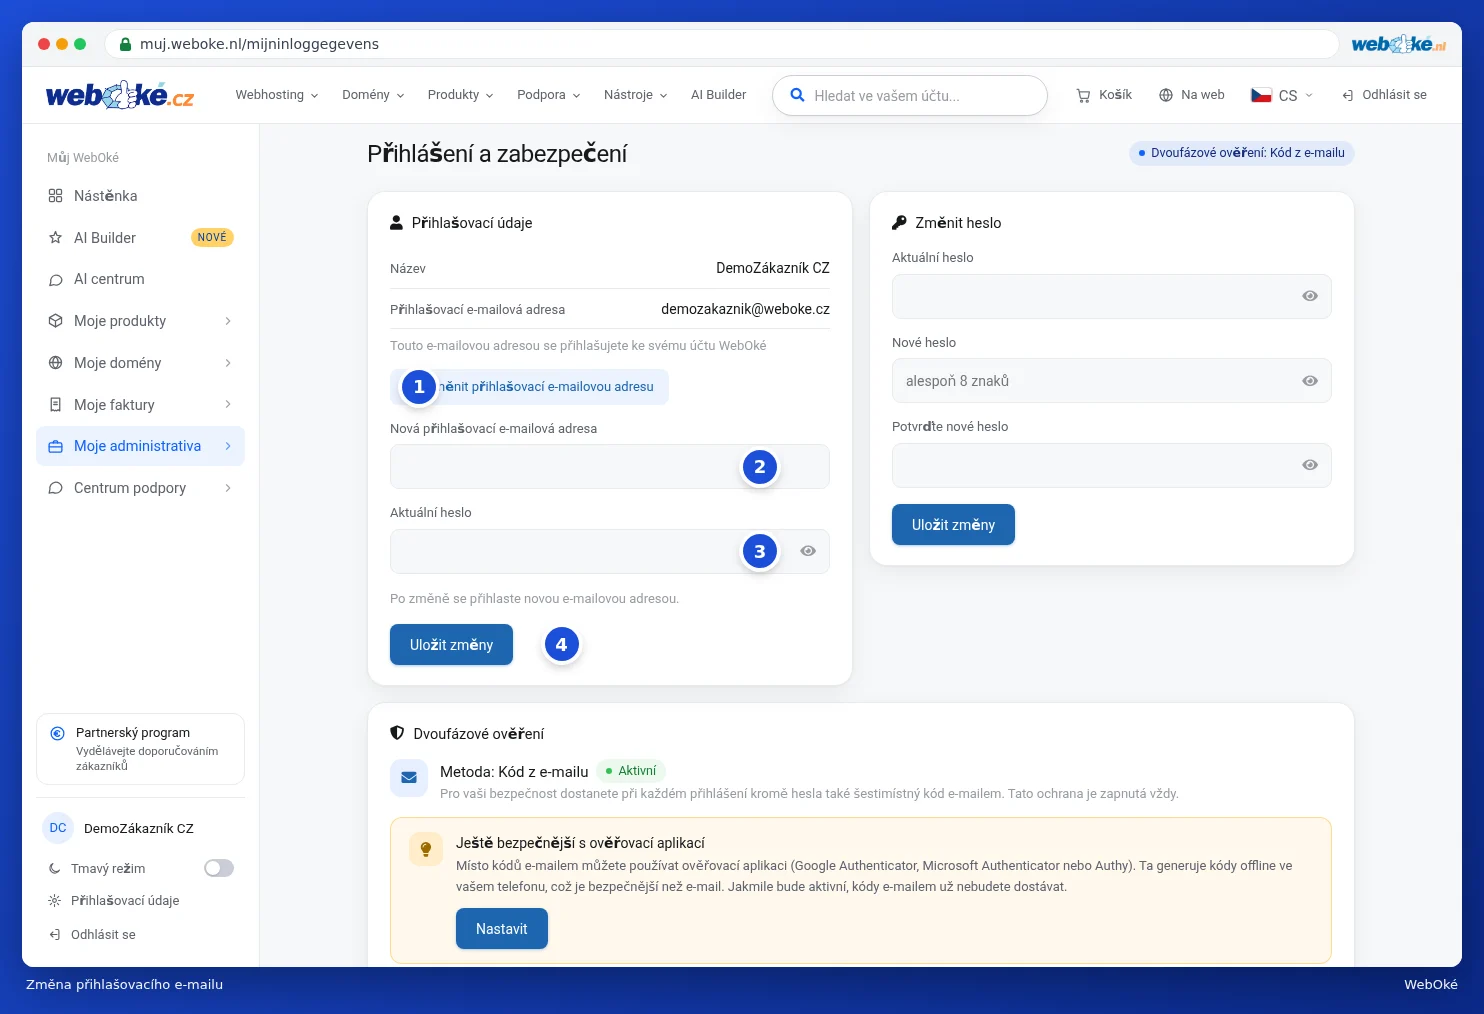
Task: Click the WebOké.cz logo in header
Action: pos(120,95)
